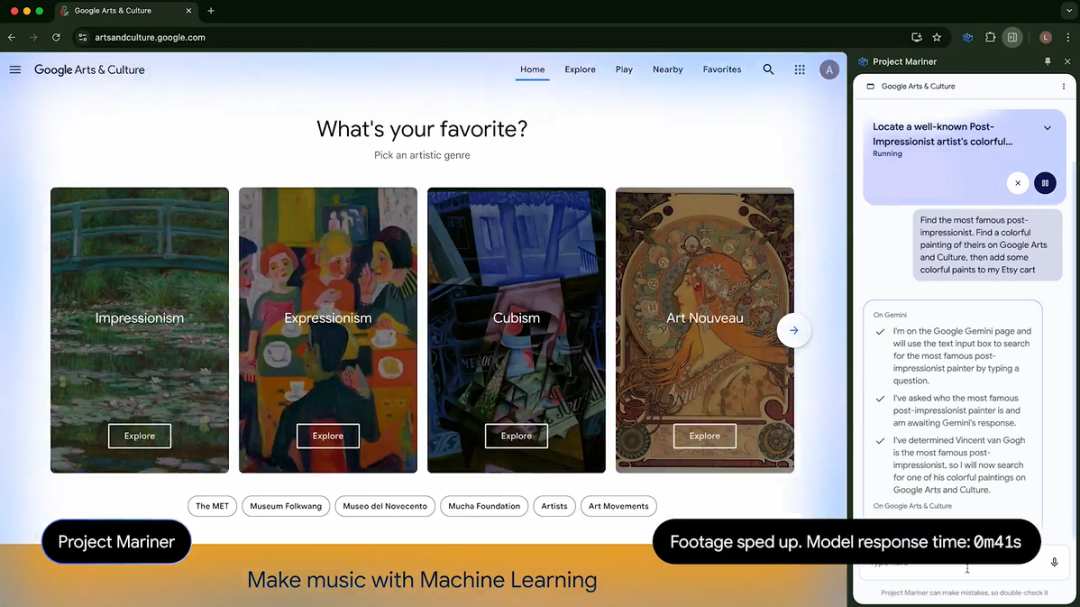Click the microphone icon in Mariner input
Viewport: 1080px width, 607px height.
[1055, 562]
